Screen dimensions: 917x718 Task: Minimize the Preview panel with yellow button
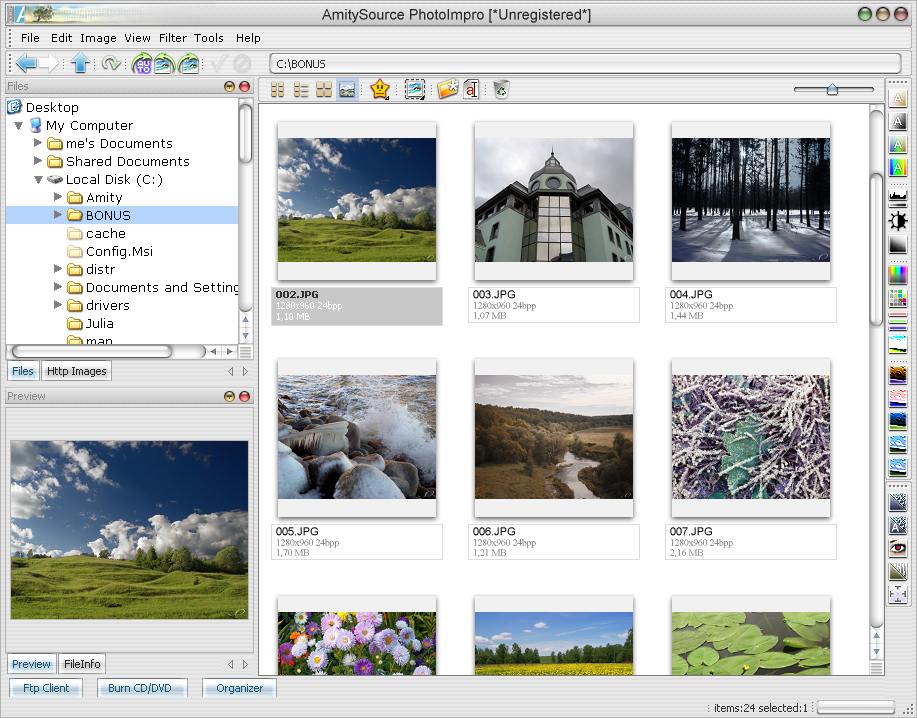[x=229, y=396]
